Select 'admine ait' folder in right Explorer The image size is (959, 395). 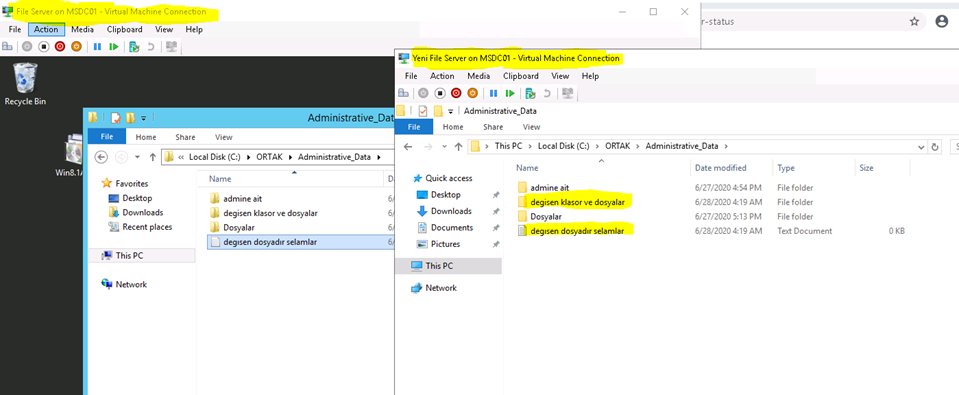pyautogui.click(x=549, y=188)
